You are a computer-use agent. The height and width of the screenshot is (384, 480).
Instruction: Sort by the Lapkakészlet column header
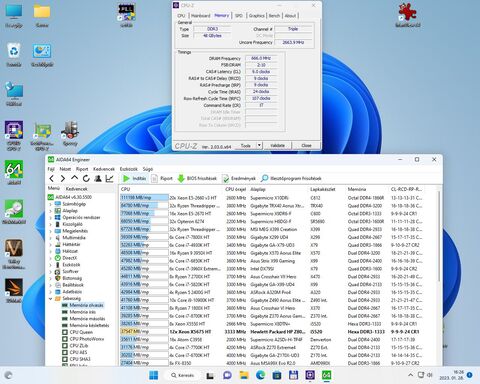click(x=322, y=189)
